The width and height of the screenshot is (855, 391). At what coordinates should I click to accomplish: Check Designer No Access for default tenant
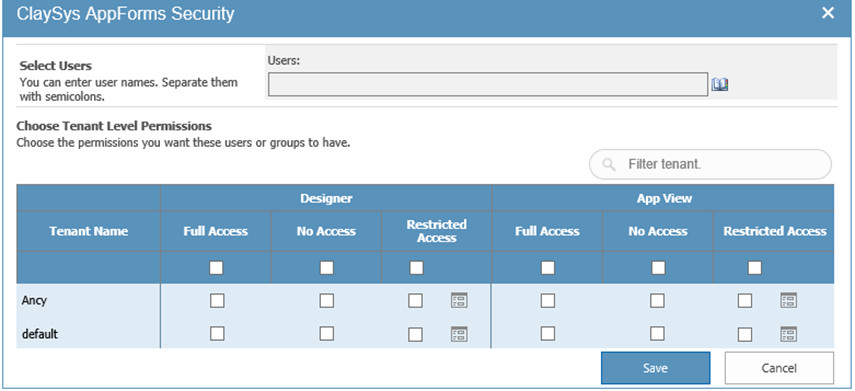(327, 333)
